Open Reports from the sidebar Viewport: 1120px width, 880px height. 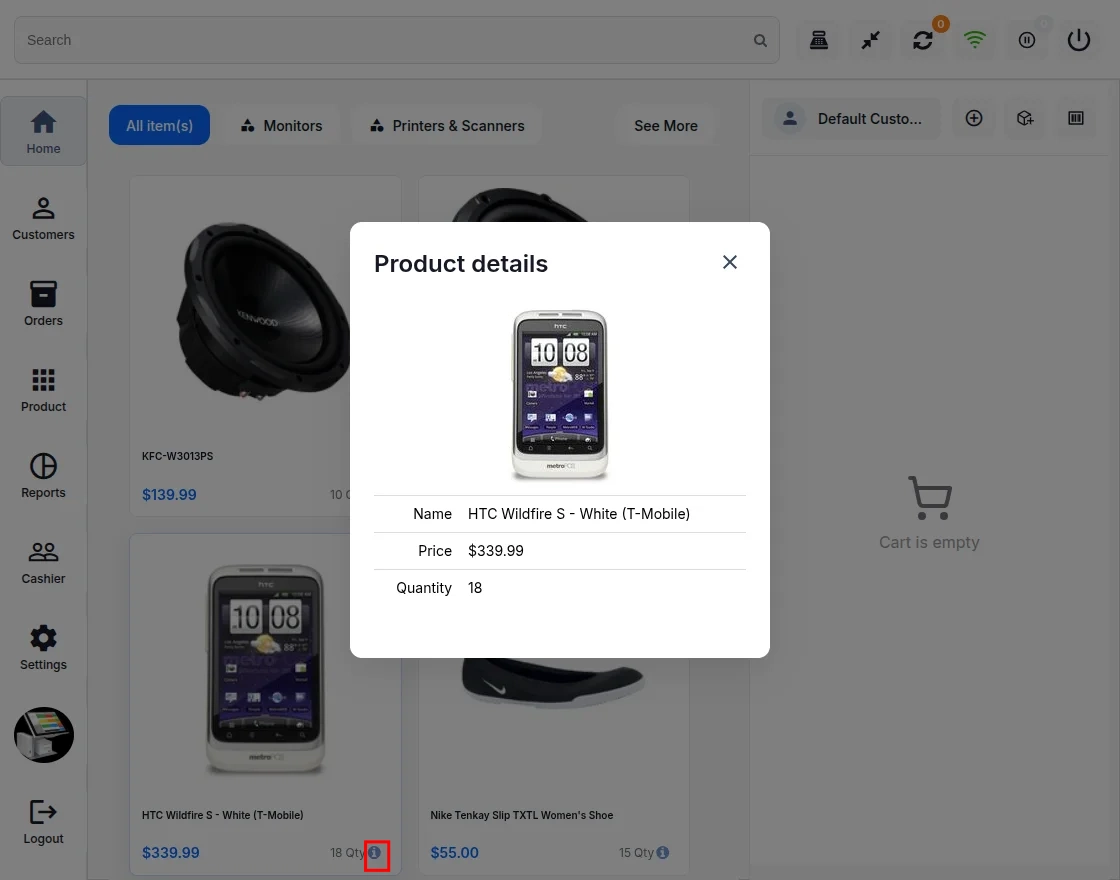[44, 476]
